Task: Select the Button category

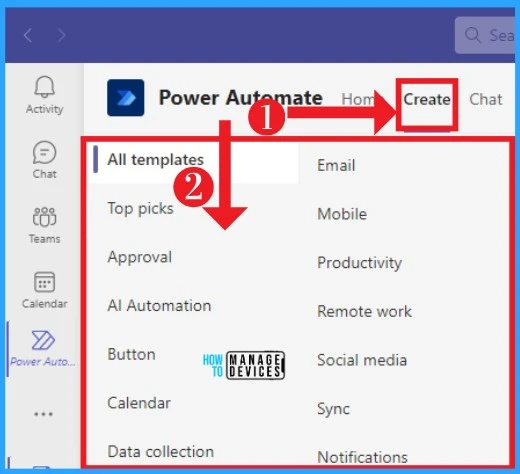Action: pos(131,354)
